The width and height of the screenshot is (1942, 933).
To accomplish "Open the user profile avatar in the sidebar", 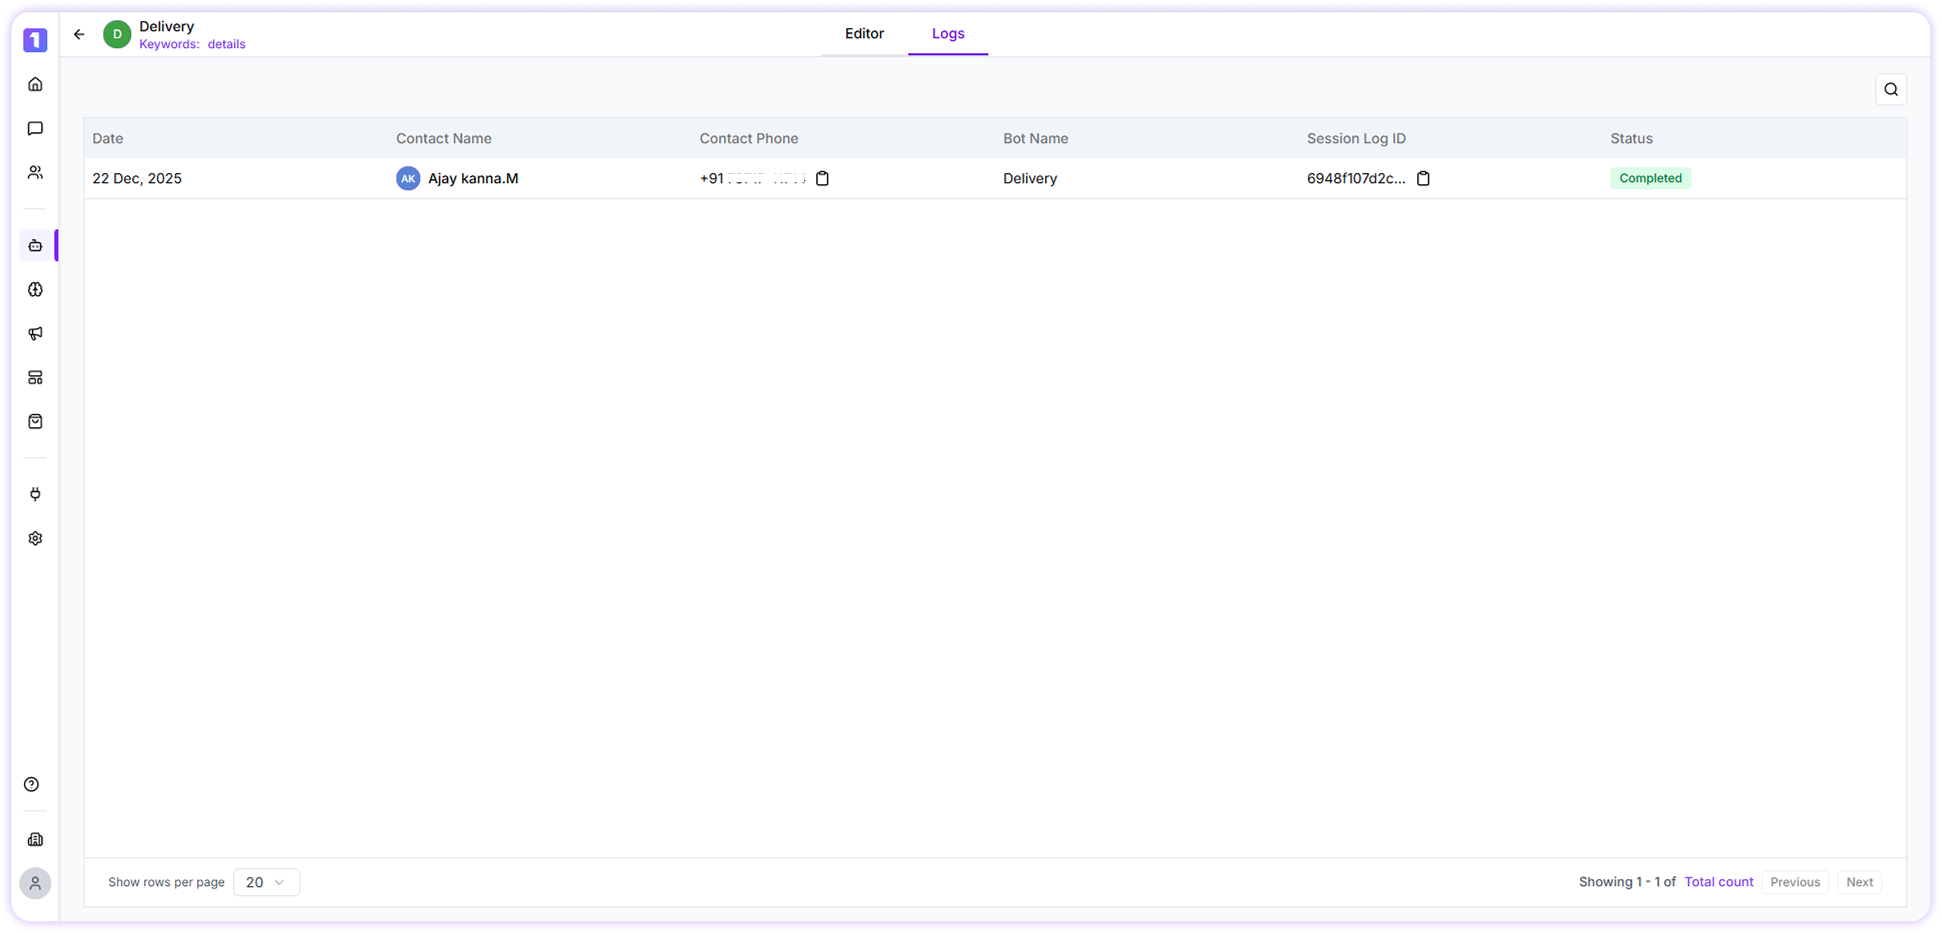I will coord(35,884).
